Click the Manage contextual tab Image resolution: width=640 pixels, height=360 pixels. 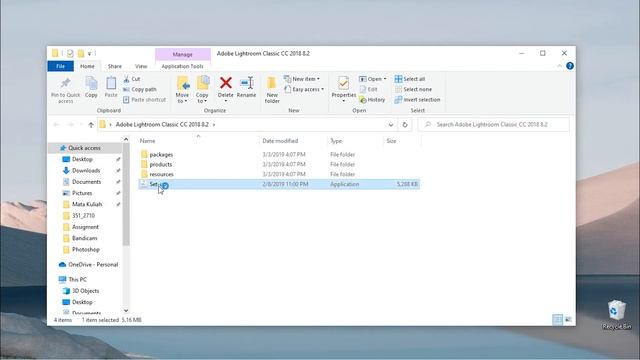point(182,54)
